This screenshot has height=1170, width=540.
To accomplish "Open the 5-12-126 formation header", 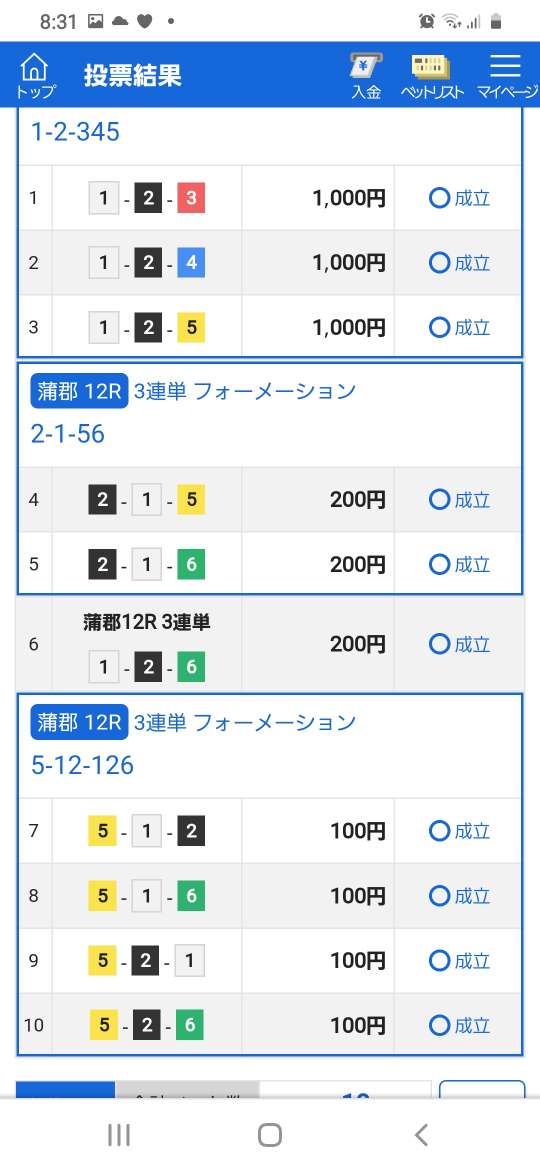I will pyautogui.click(x=82, y=765).
